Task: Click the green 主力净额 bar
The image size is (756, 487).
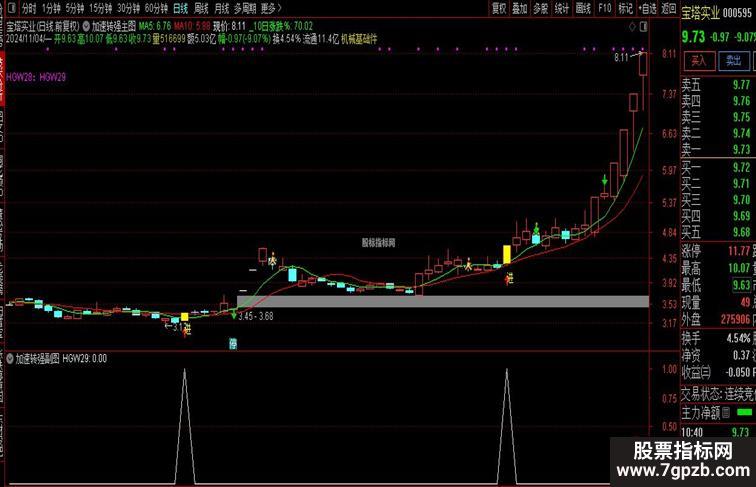Action: [x=745, y=412]
